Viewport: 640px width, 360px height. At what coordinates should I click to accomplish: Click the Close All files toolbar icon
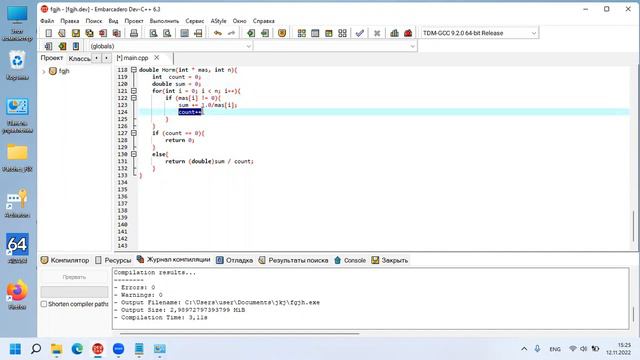[x=116, y=33]
